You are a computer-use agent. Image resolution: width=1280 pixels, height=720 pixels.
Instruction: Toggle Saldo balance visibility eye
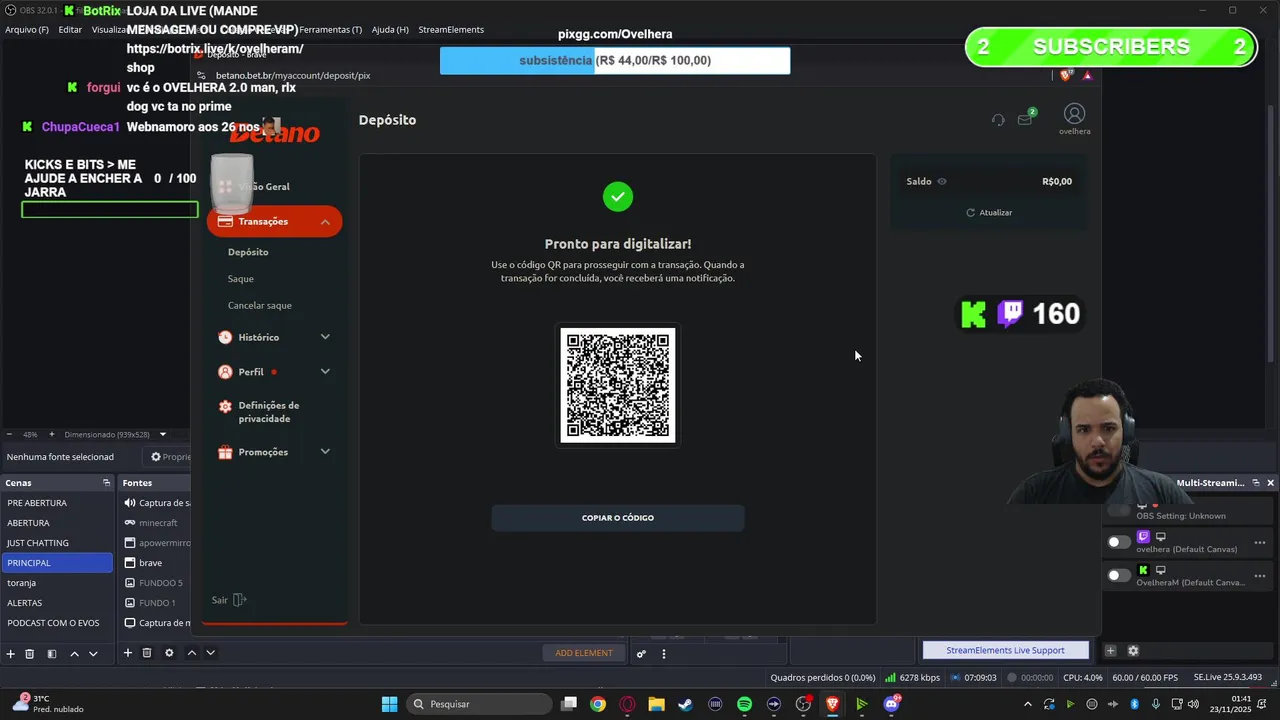[x=942, y=181]
